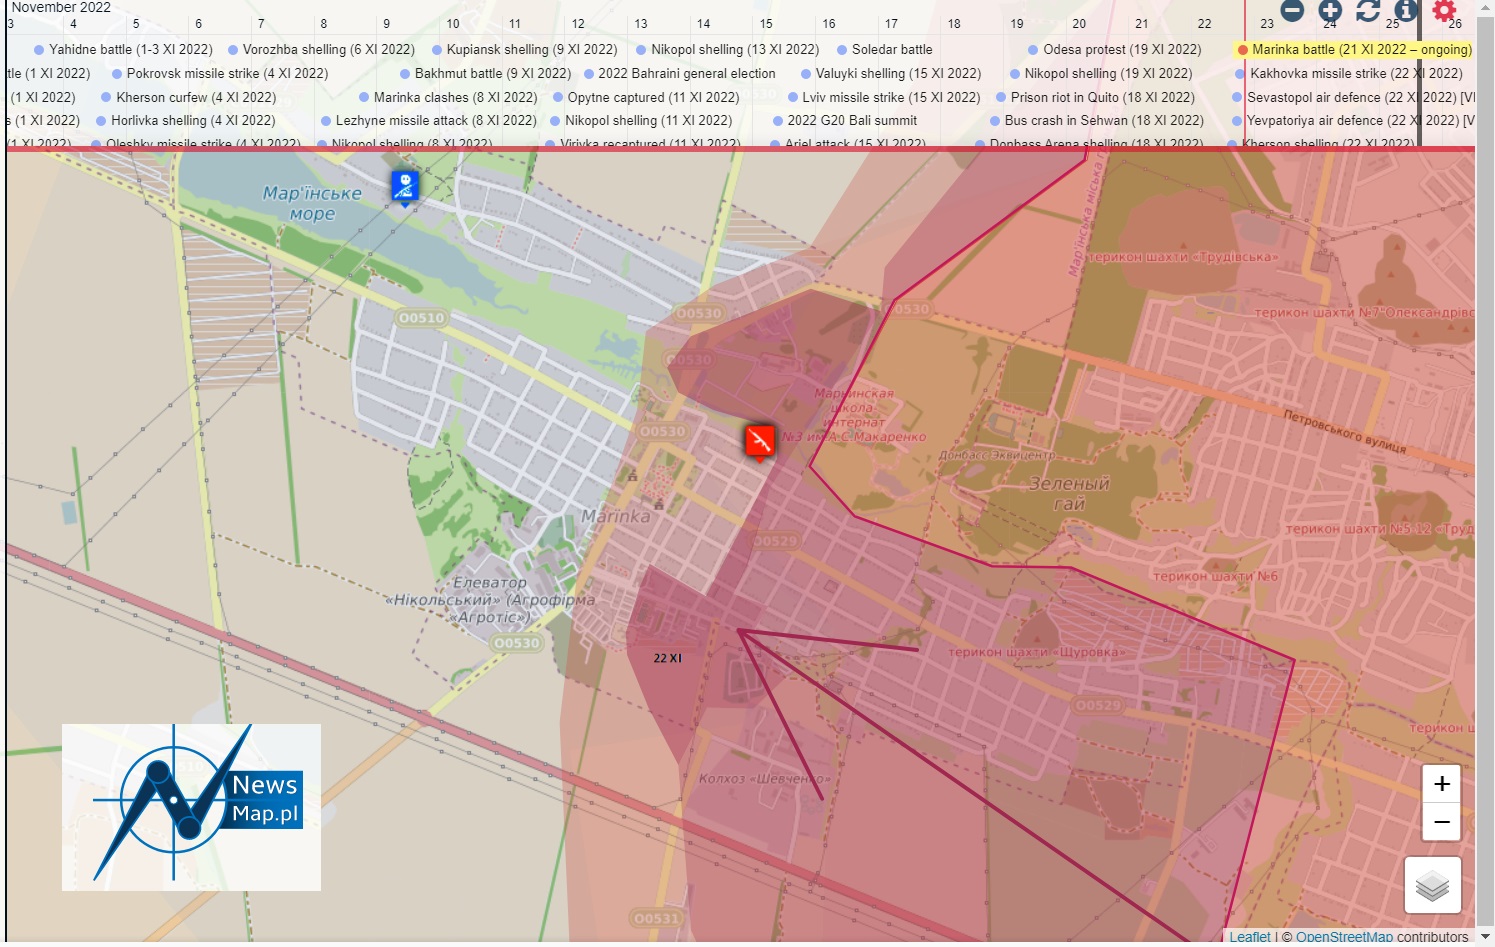This screenshot has height=947, width=1495.
Task: Click the scroll-up arrow above the right scrollbar
Action: 1486,8
